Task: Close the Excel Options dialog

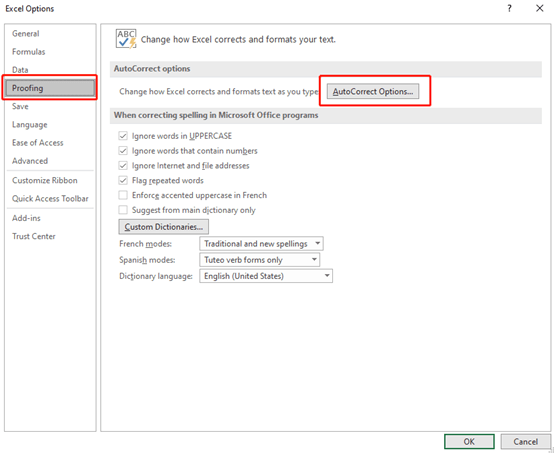Action: 539,8
